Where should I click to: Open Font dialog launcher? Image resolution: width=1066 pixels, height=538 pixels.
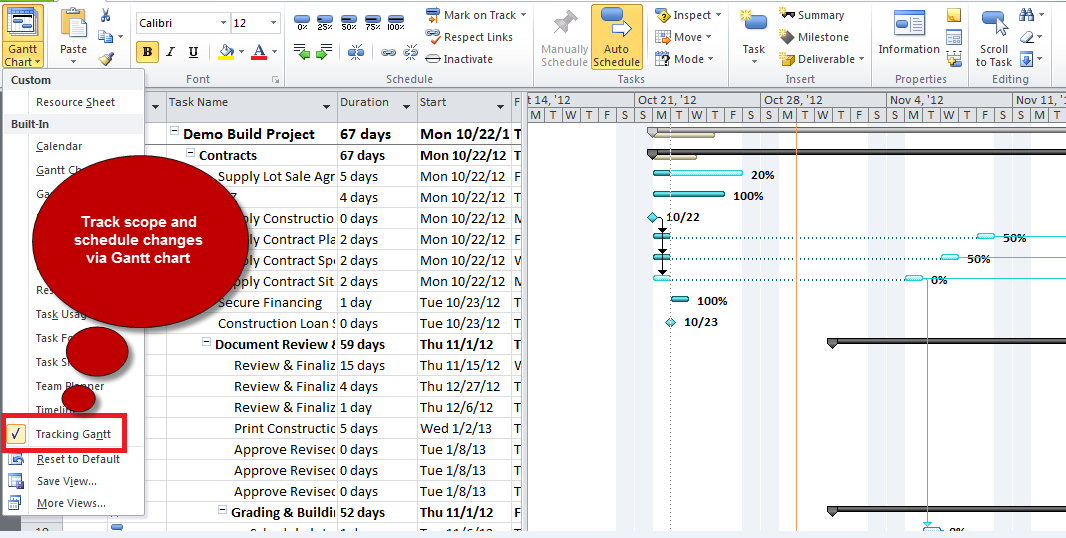pyautogui.click(x=275, y=80)
